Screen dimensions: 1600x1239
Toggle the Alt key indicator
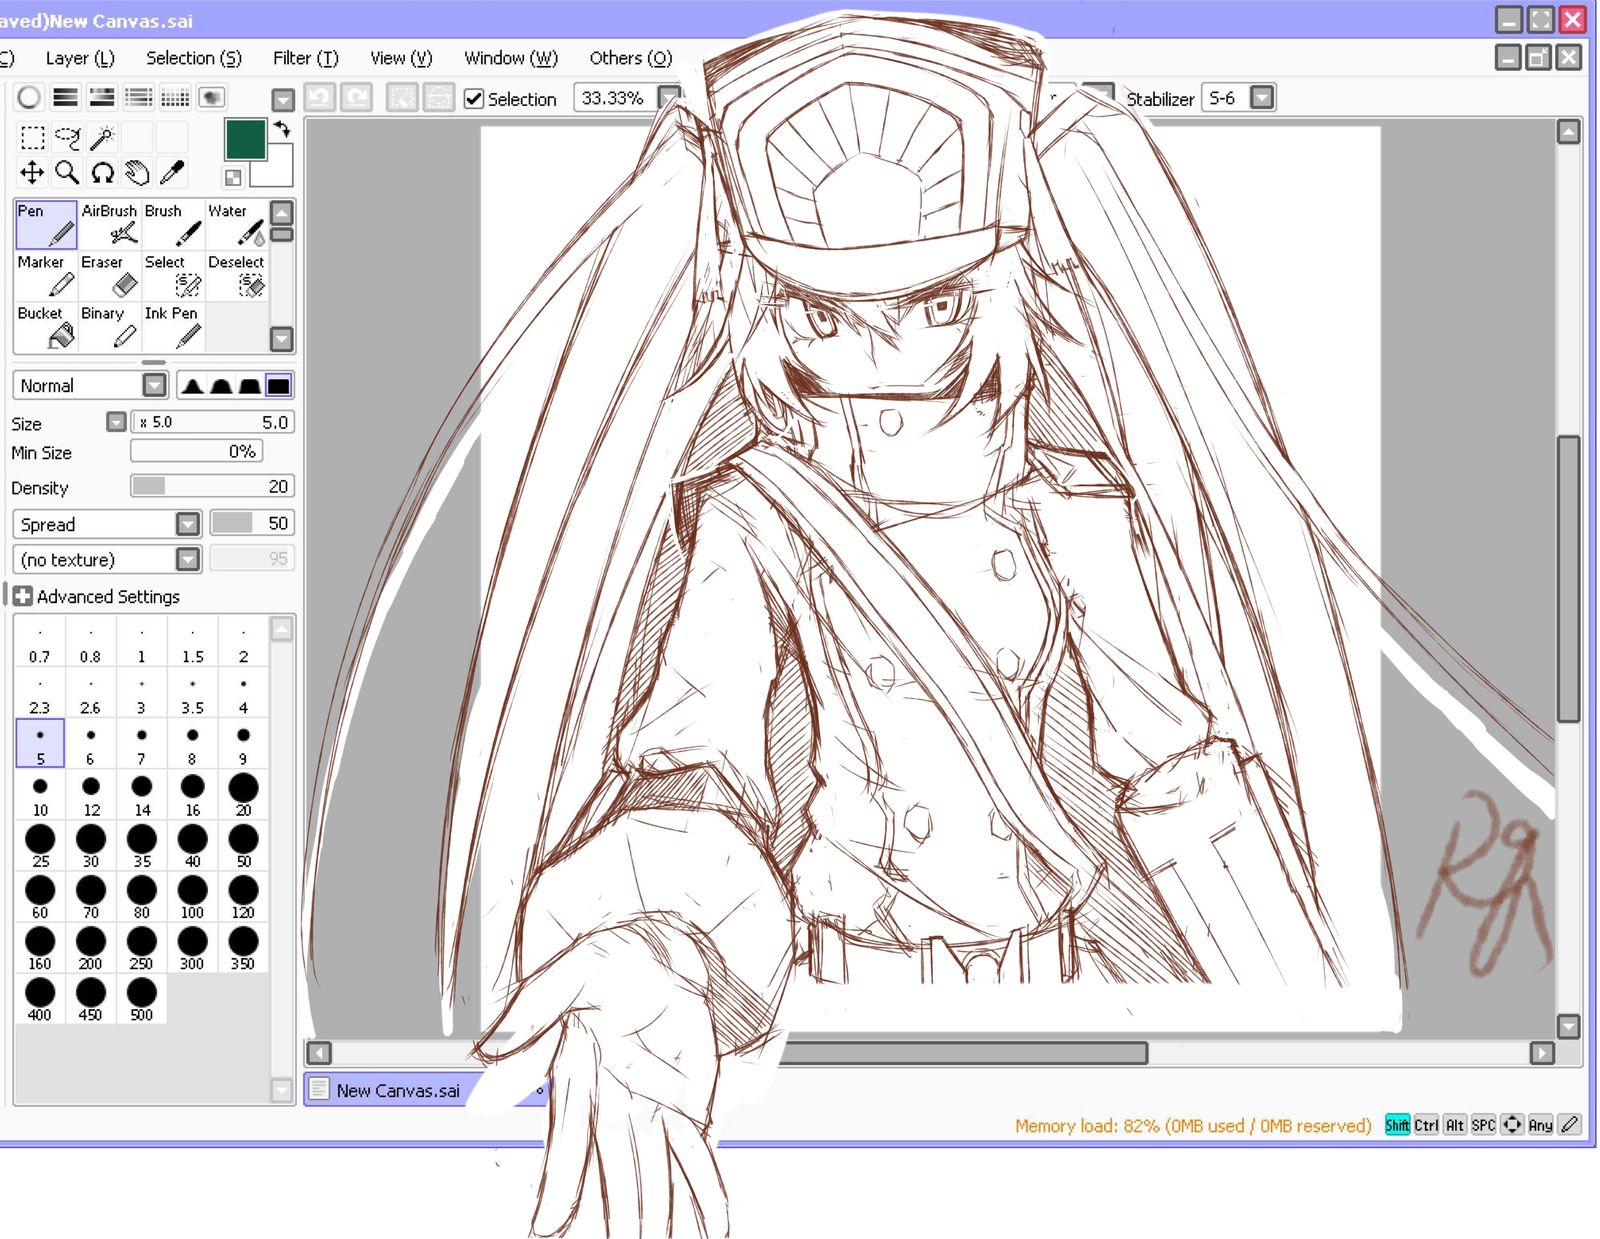pos(1455,1125)
